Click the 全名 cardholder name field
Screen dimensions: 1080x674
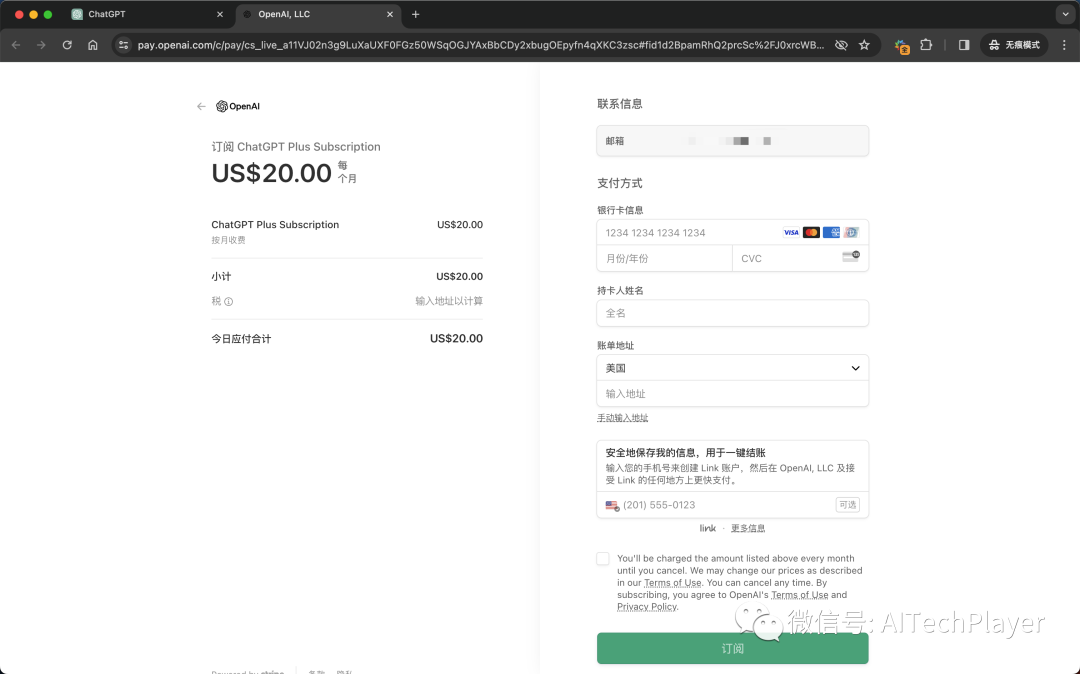(732, 313)
